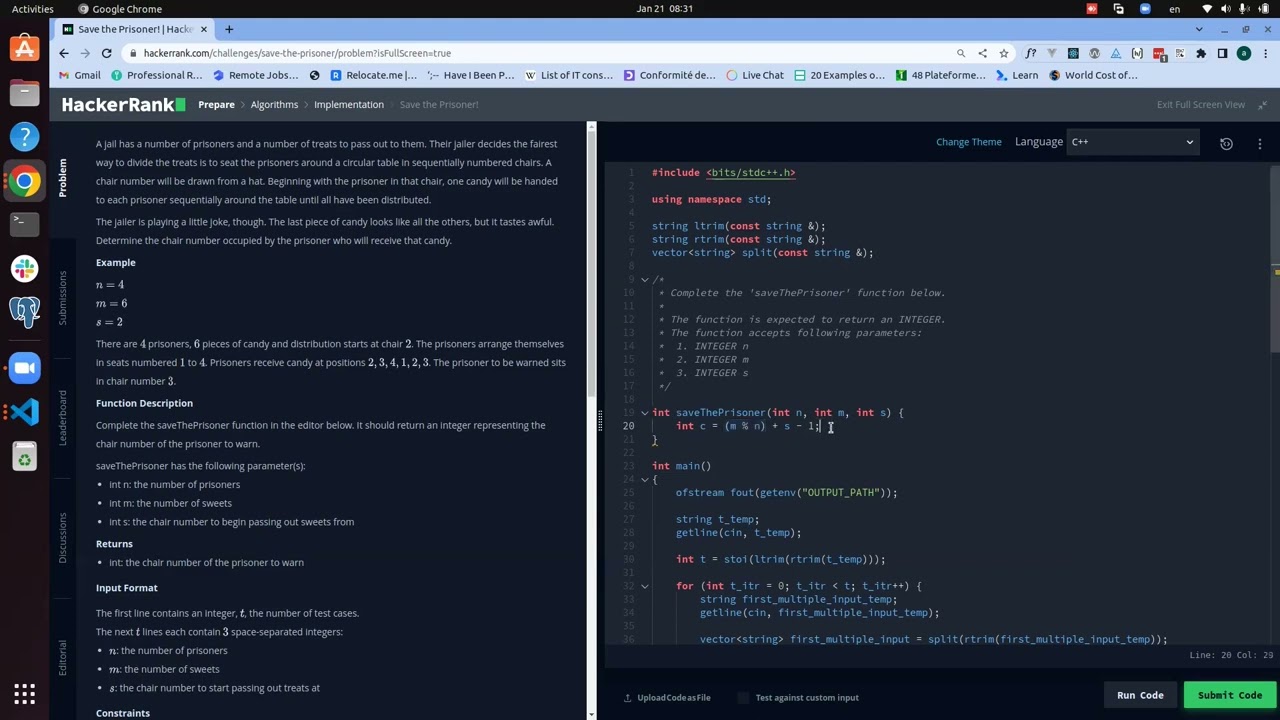Image resolution: width=1280 pixels, height=720 pixels.
Task: Open the blue triangle extension icon
Action: [x=1116, y=53]
